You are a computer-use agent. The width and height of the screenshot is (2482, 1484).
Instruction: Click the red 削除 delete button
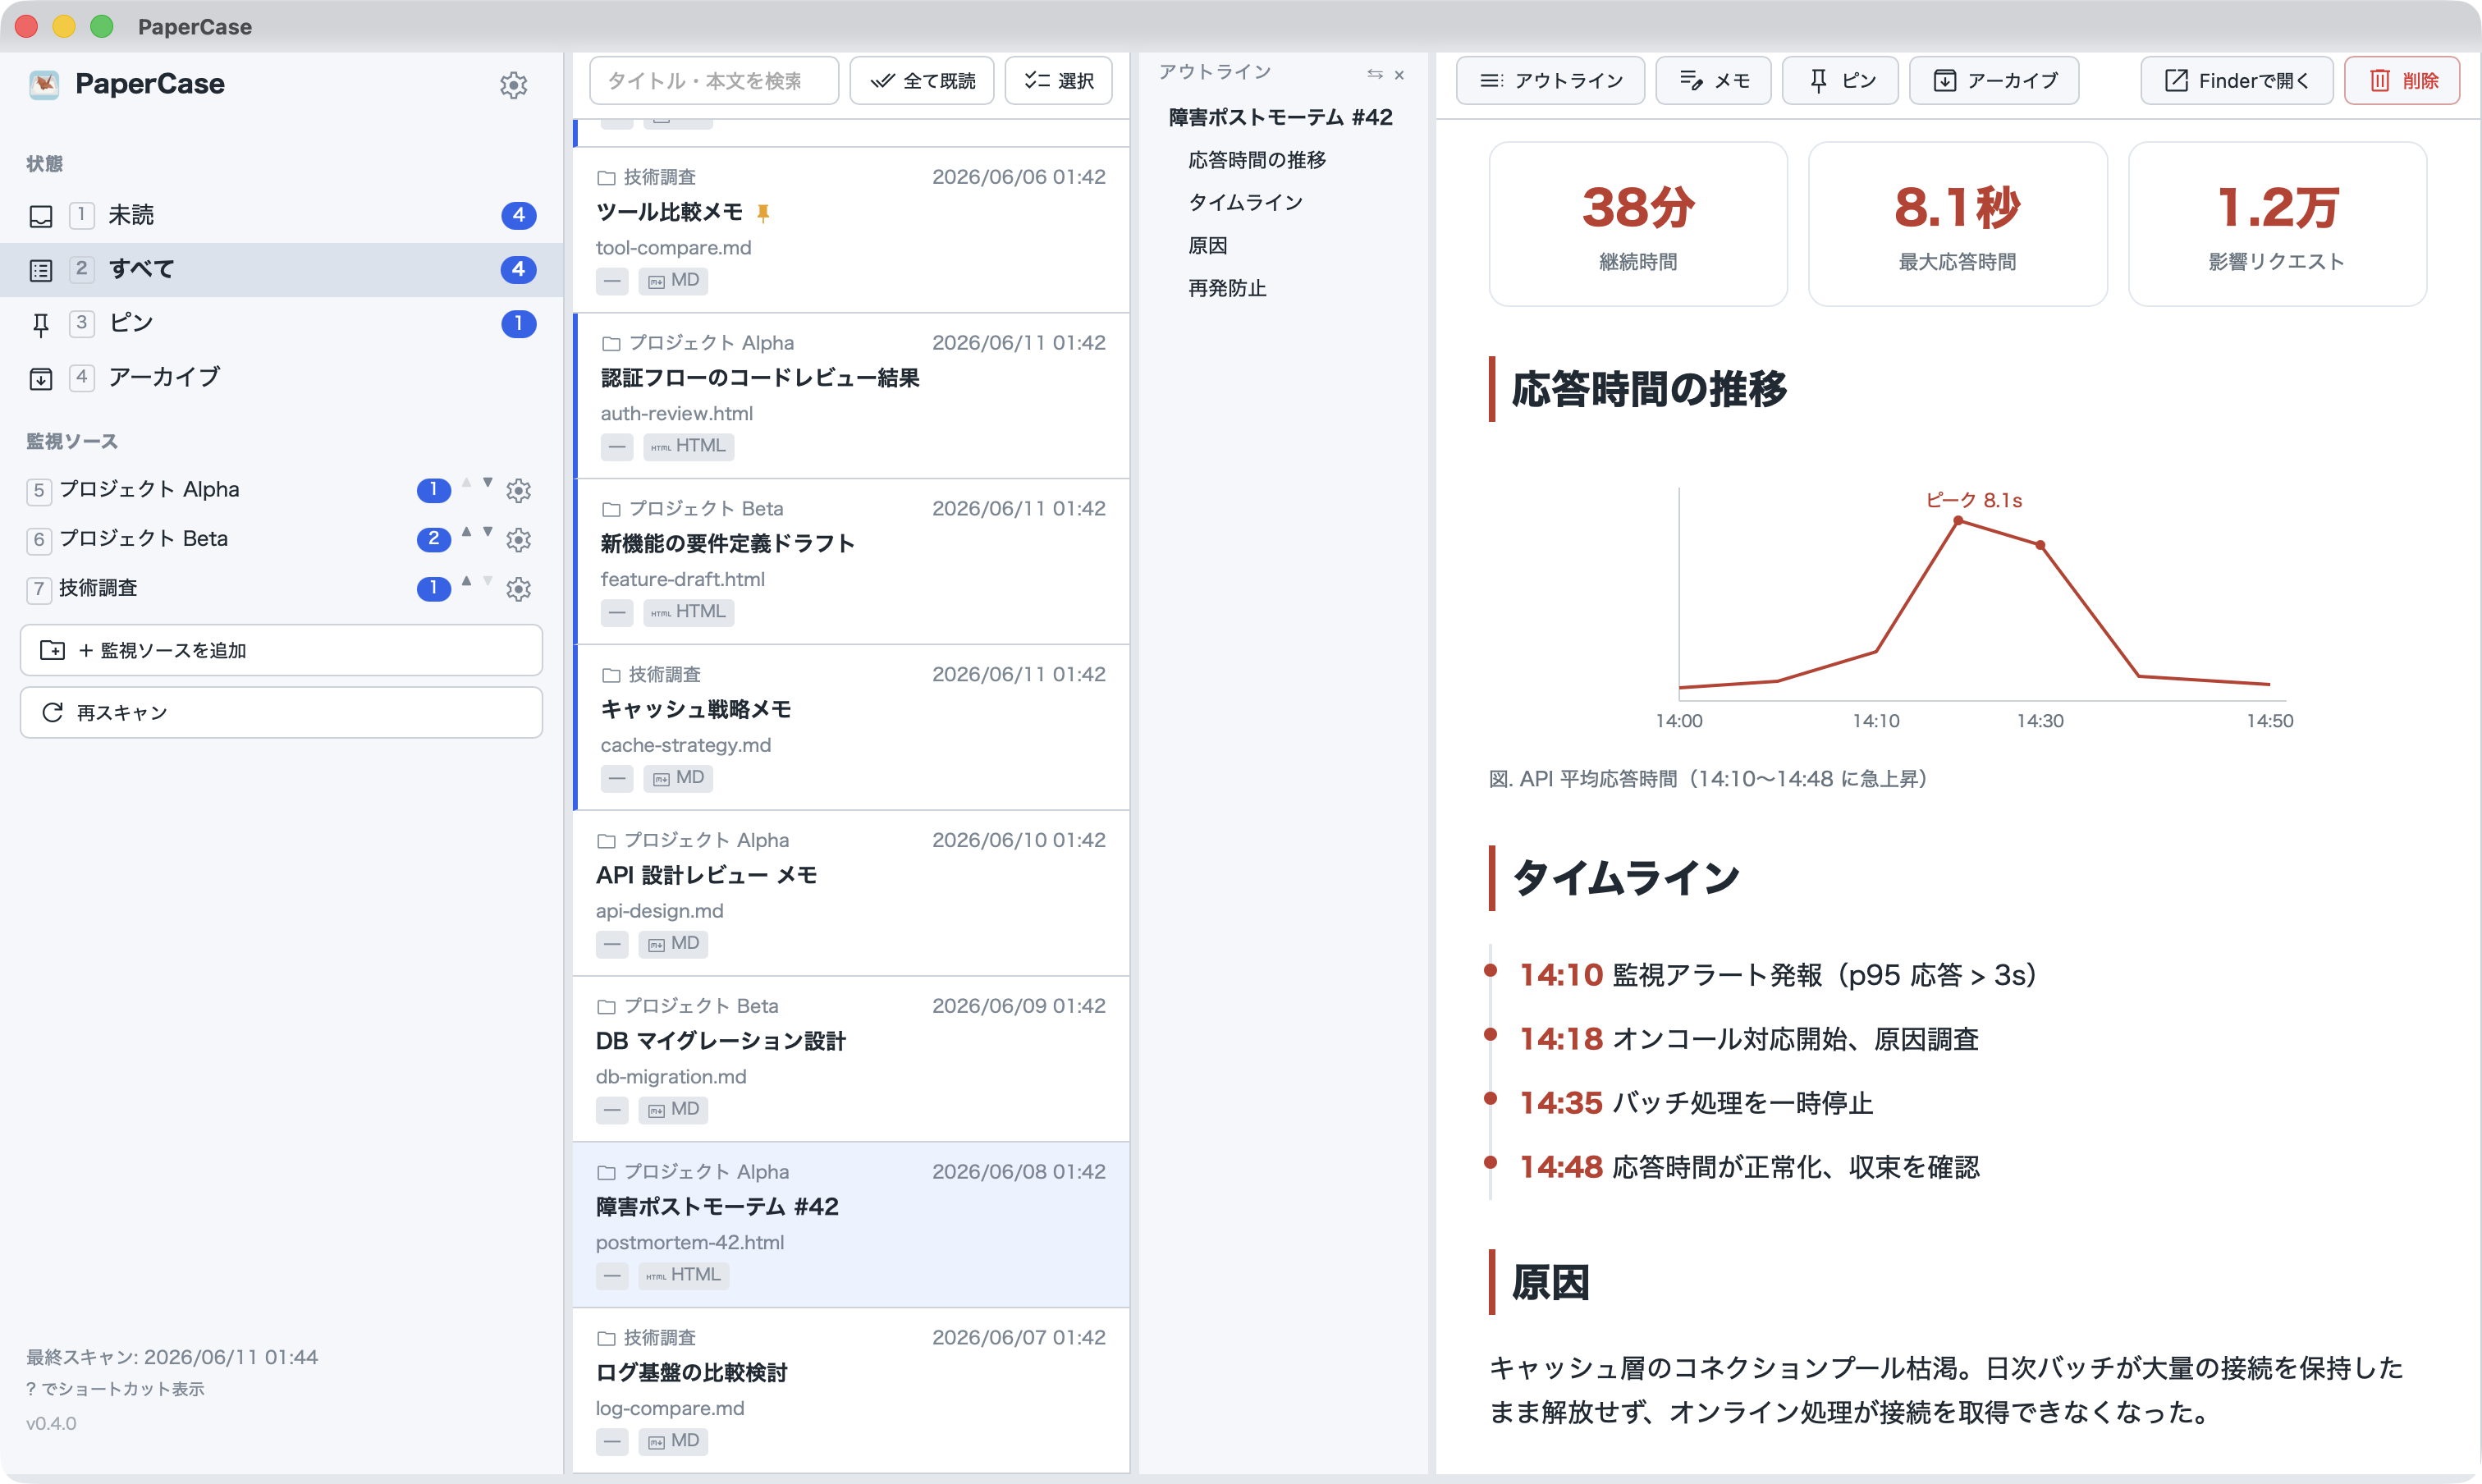coord(2402,80)
